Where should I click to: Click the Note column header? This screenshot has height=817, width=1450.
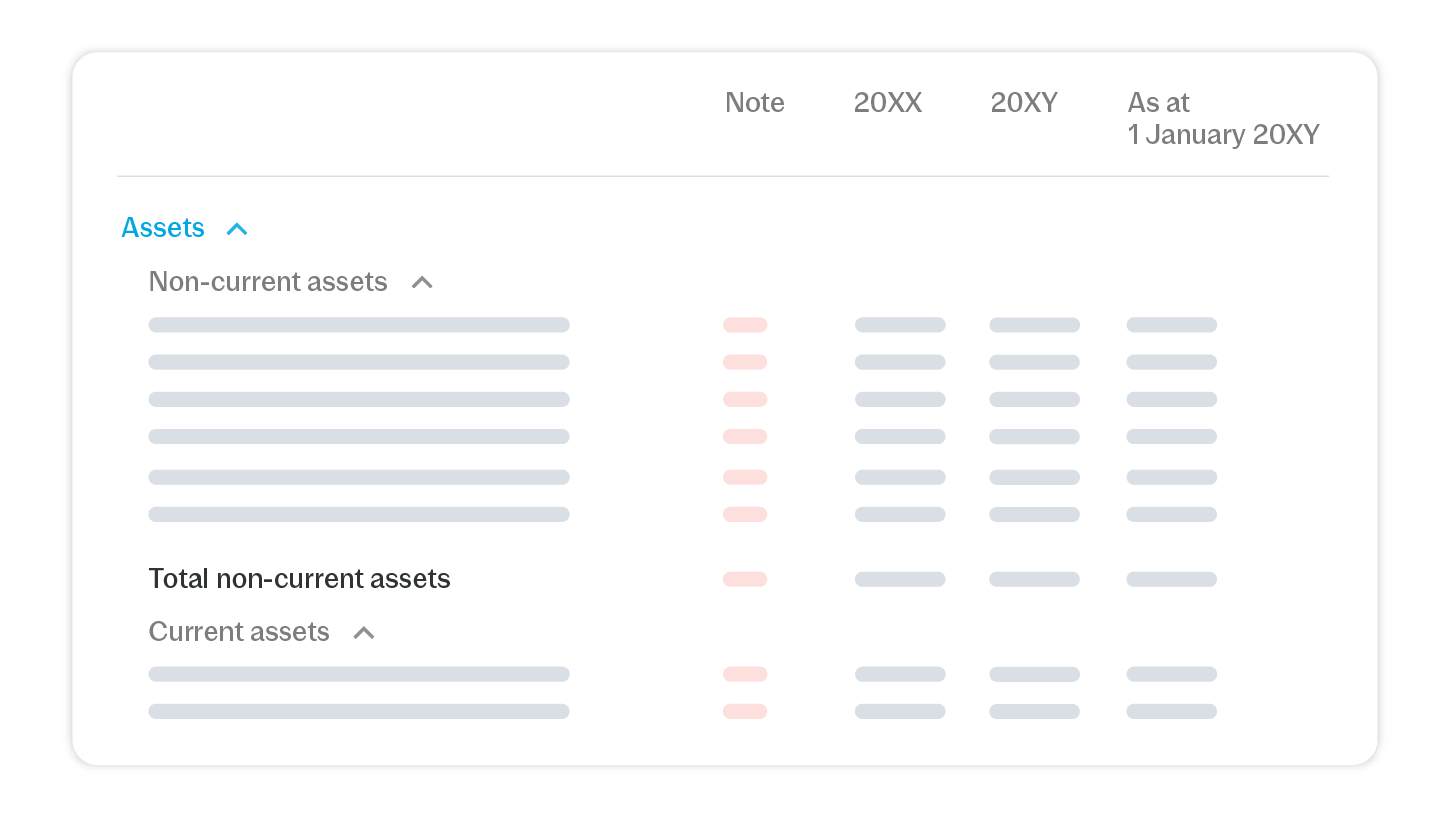pyautogui.click(x=754, y=103)
